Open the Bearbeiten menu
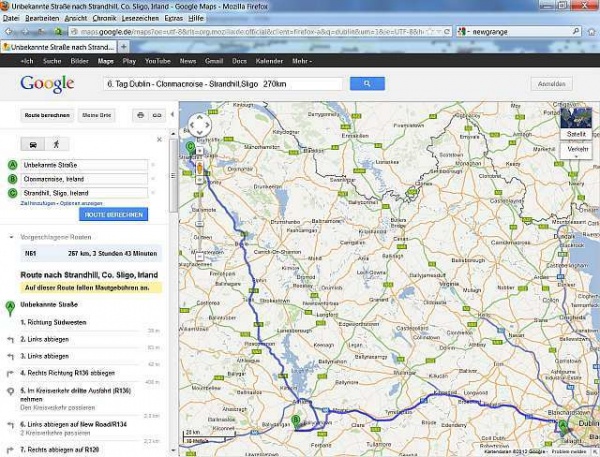The width and height of the screenshot is (600, 457). coord(42,18)
